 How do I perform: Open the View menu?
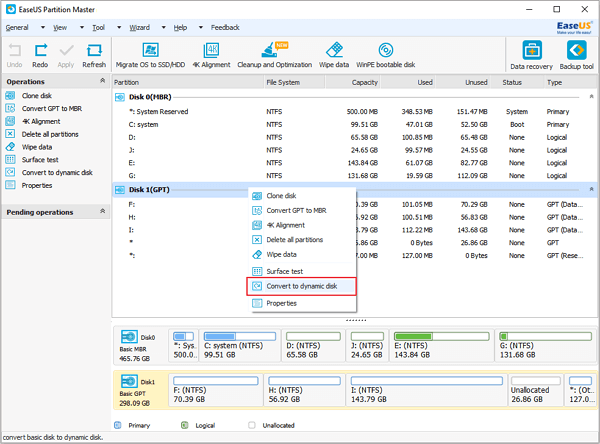pyautogui.click(x=60, y=28)
